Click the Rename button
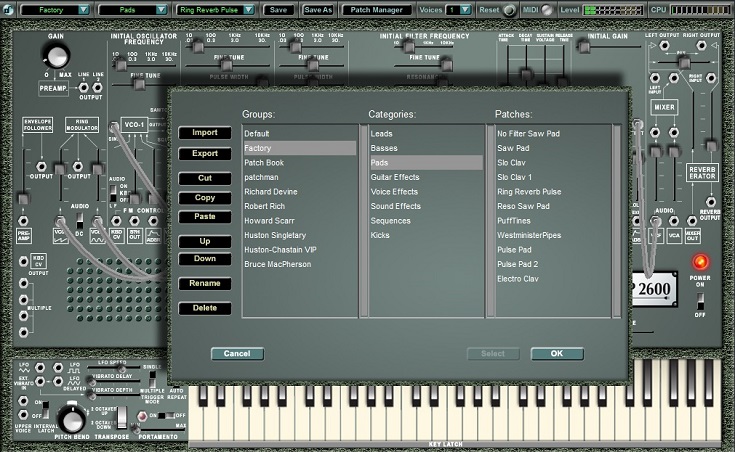Image resolution: width=735 pixels, height=452 pixels. (205, 283)
